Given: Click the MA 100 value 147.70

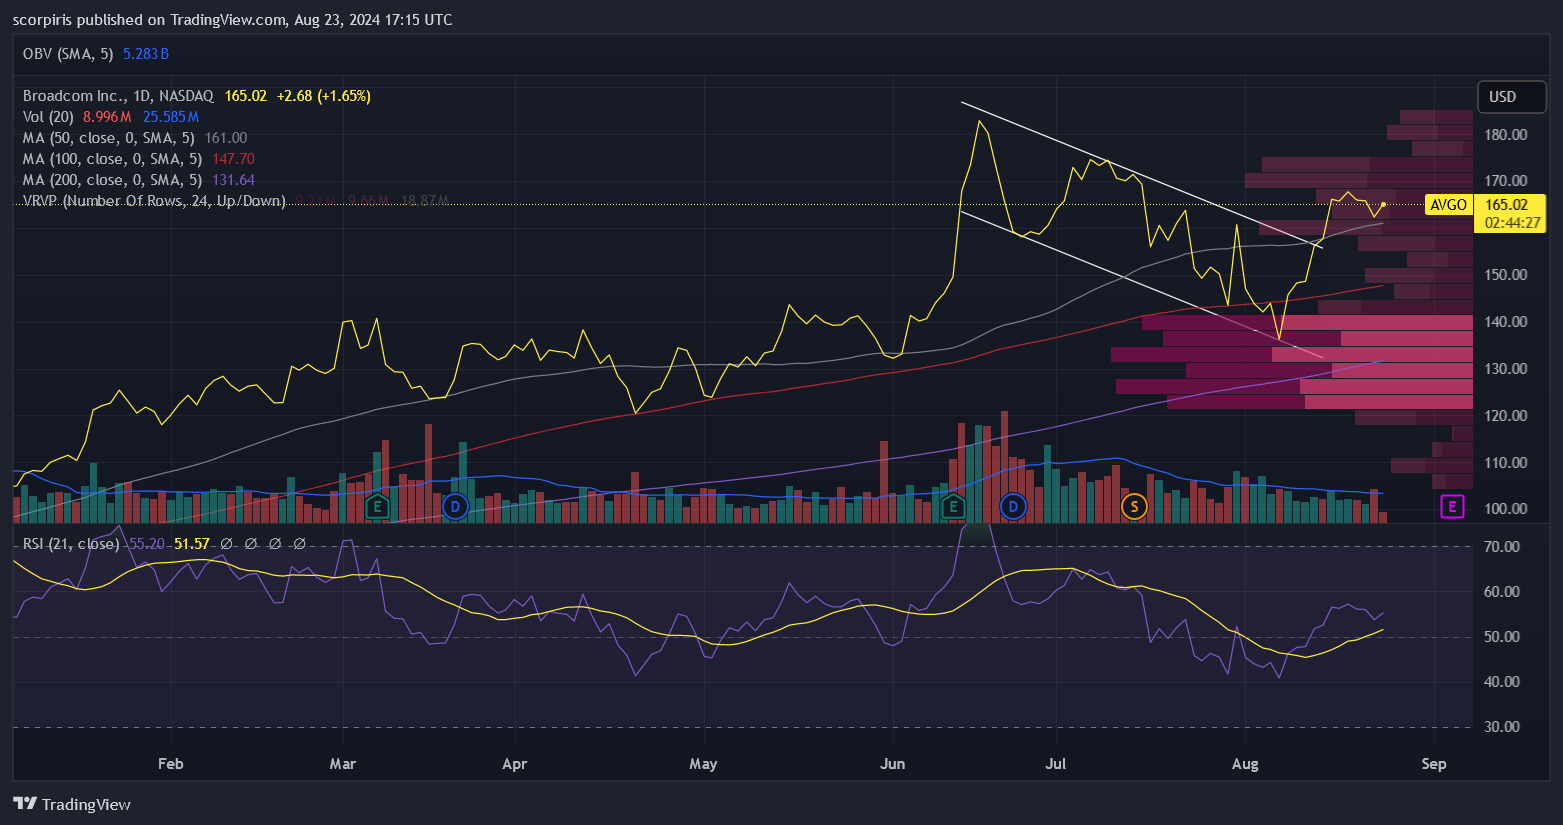Looking at the screenshot, I should [233, 159].
